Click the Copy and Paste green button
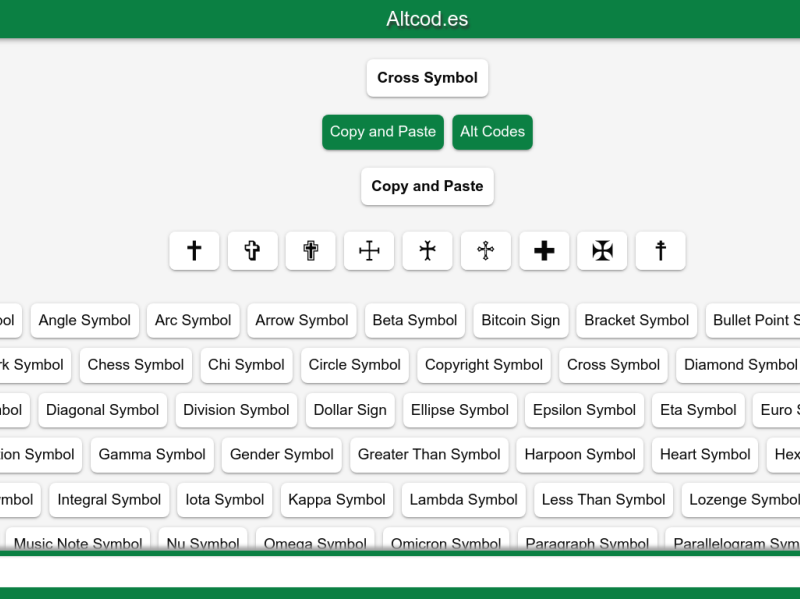Viewport: 800px width, 599px height. (382, 131)
